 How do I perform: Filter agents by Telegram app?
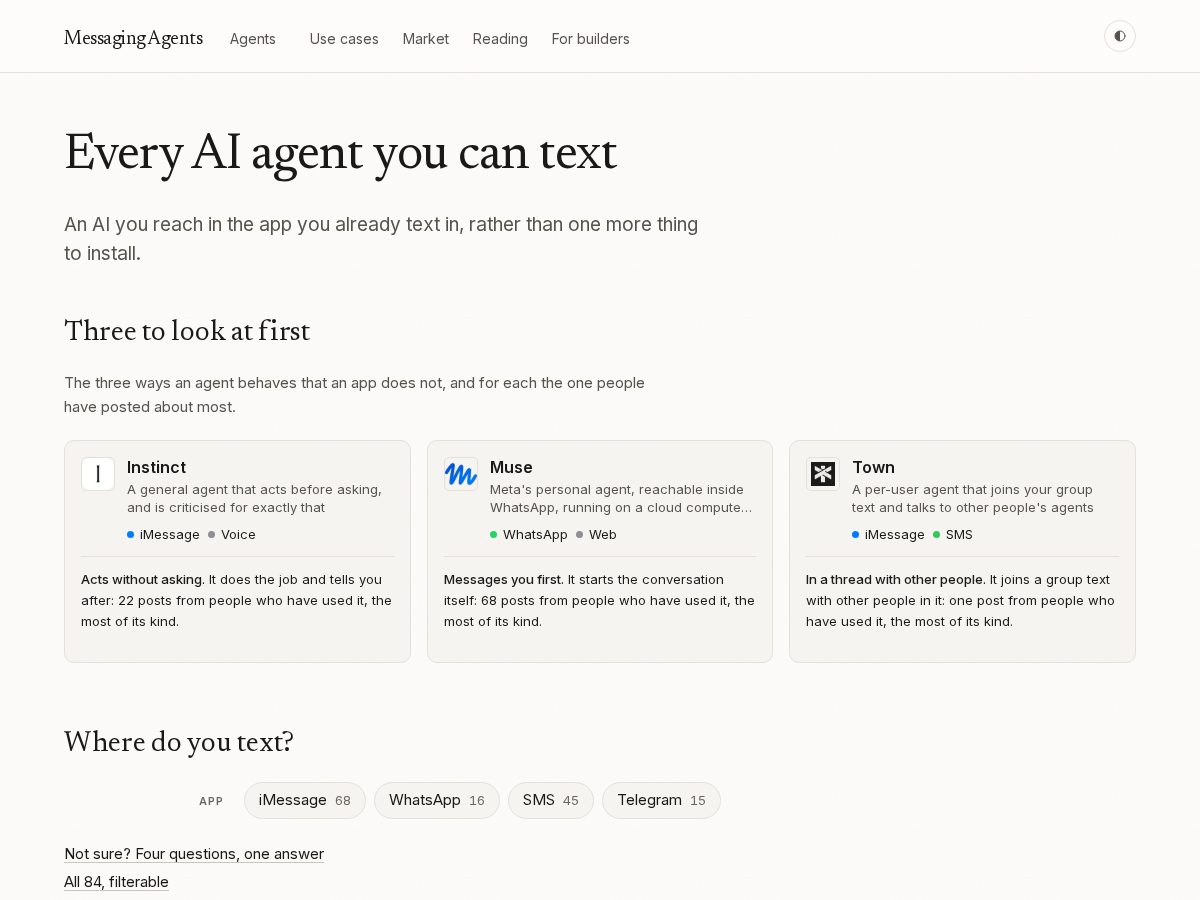661,800
